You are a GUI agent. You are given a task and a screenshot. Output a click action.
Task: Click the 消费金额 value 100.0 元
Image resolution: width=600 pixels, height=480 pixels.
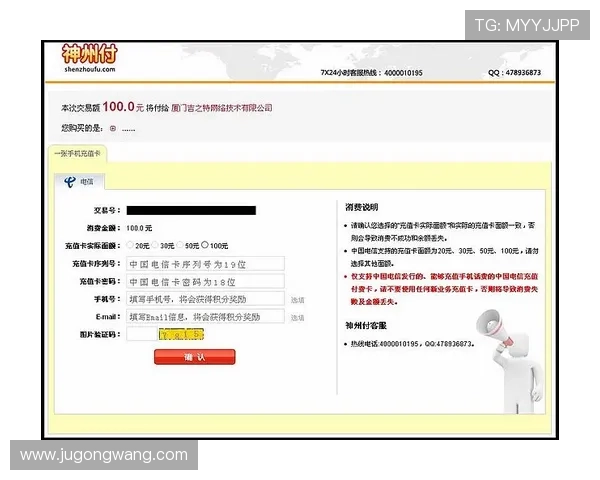(x=139, y=228)
